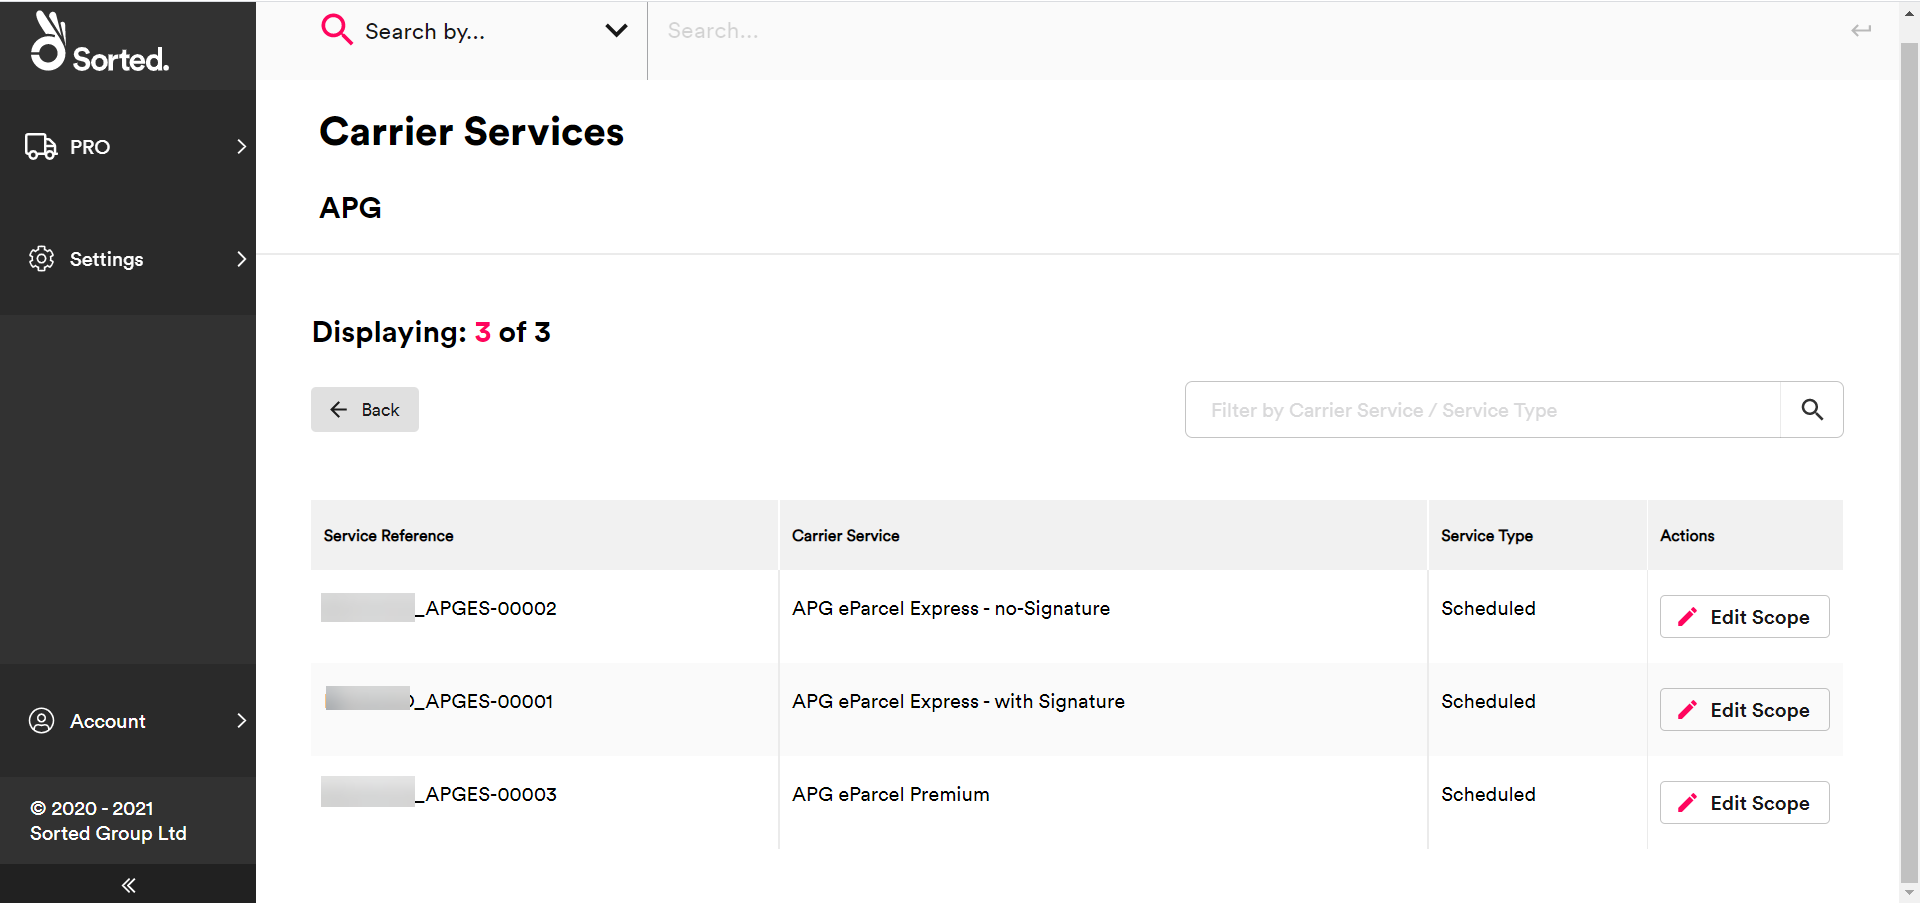Click the Carrier Services heading
This screenshot has height=903, width=1920.
coord(471,132)
